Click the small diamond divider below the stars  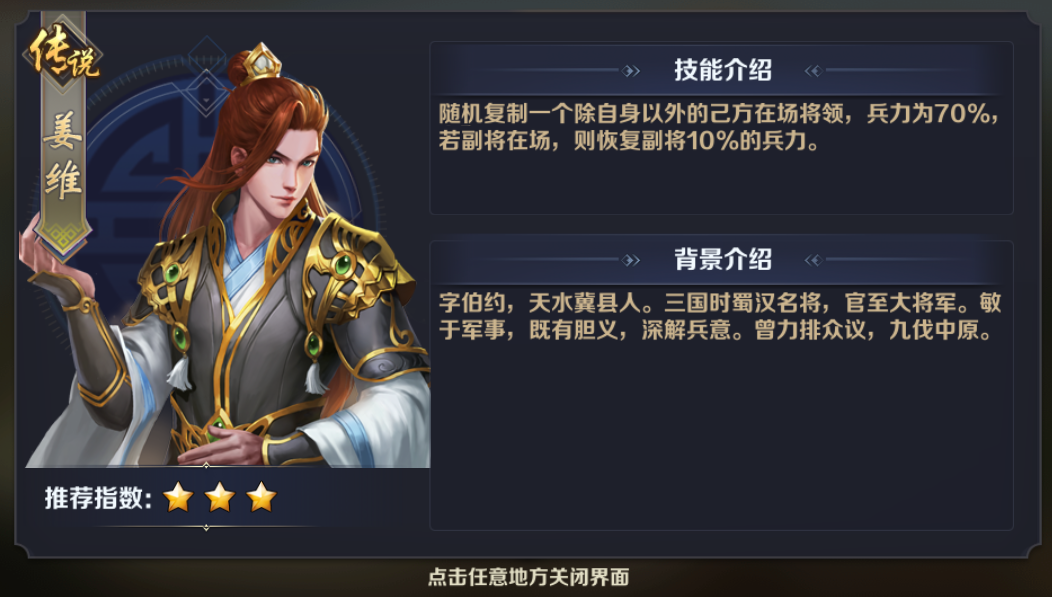(x=206, y=527)
